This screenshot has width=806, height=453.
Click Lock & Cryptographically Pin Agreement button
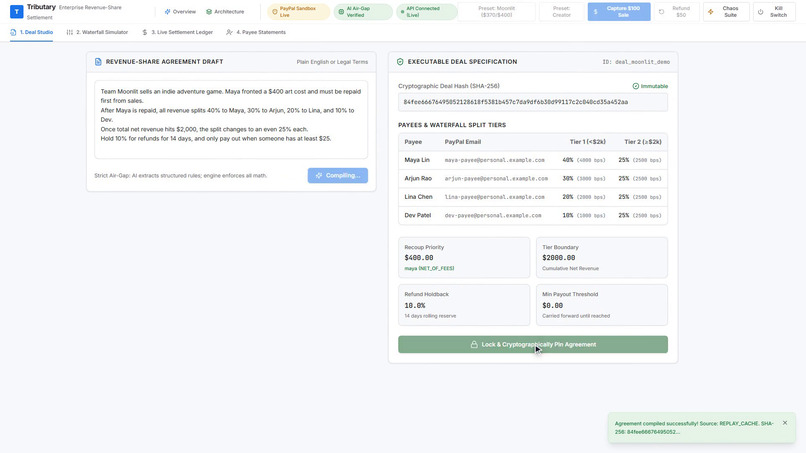533,345
